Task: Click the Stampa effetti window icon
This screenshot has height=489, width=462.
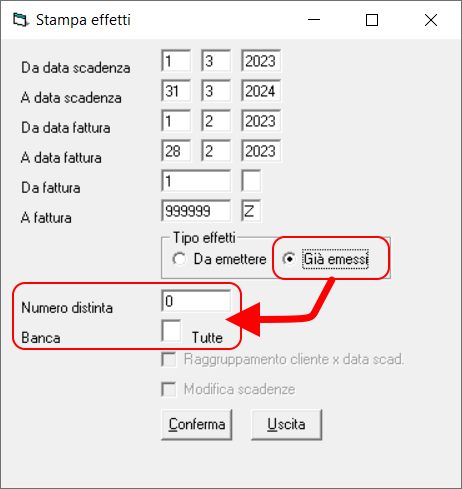Action: [x=20, y=20]
